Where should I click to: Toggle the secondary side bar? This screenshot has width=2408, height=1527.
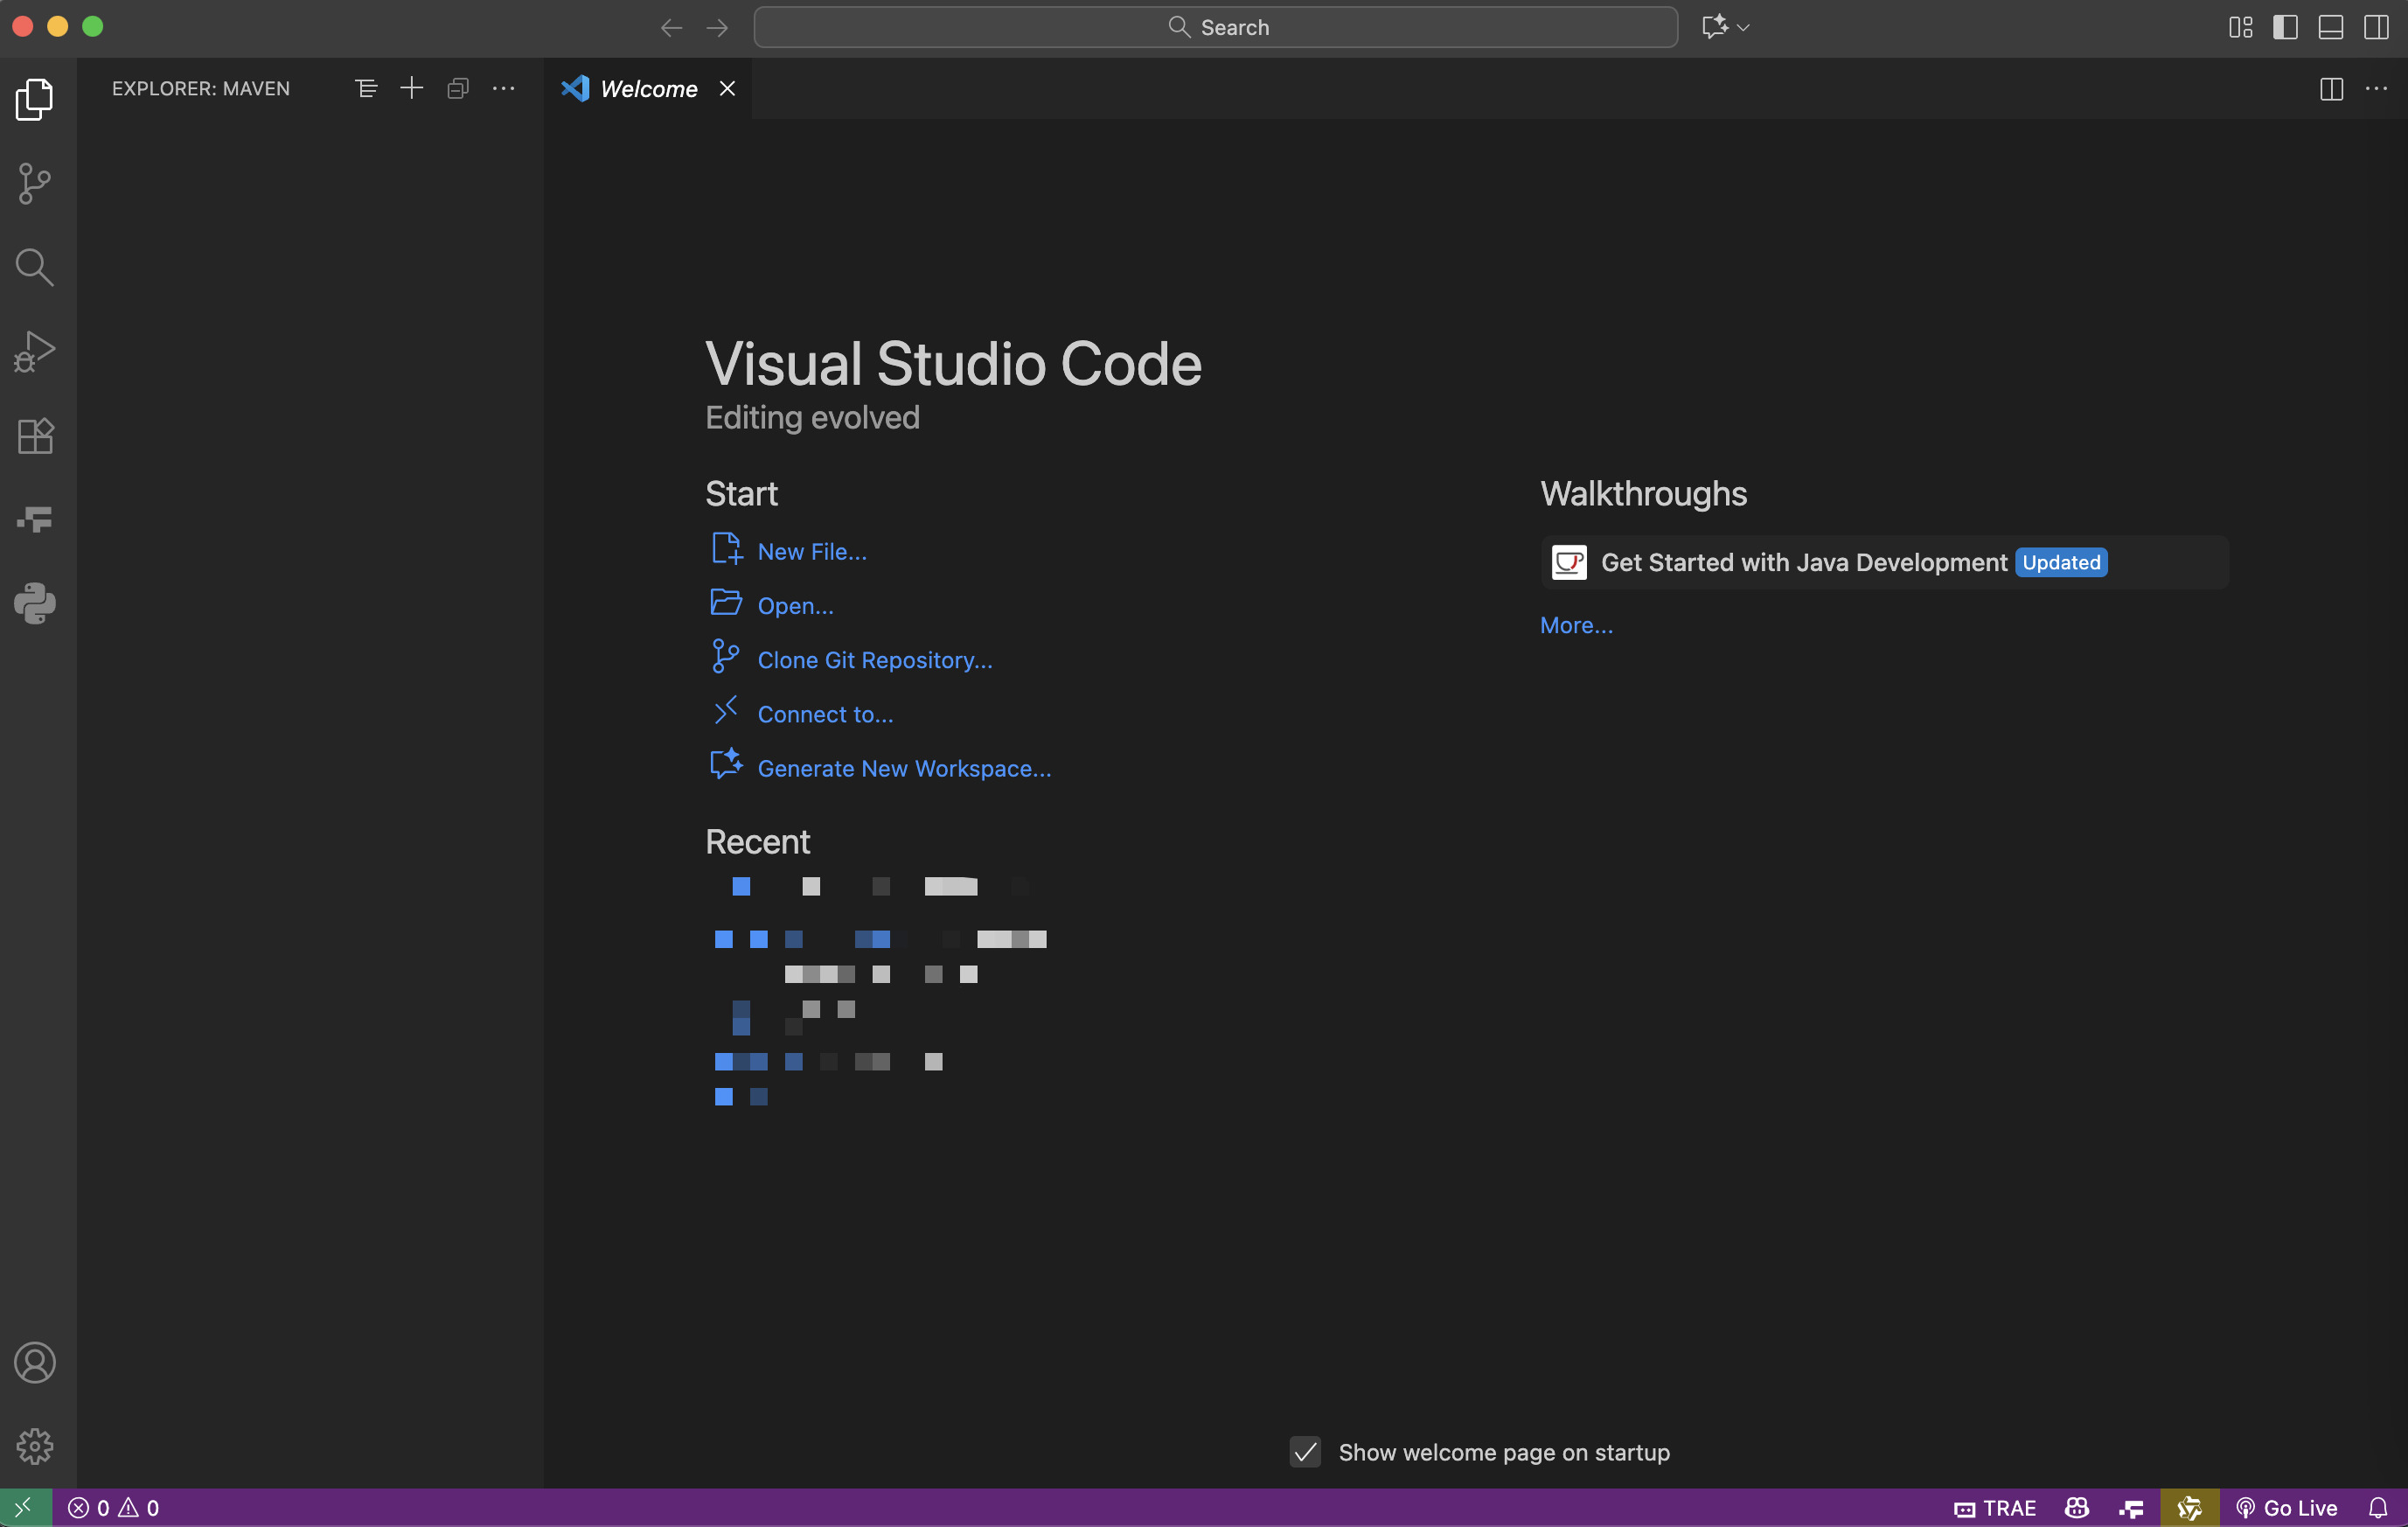click(x=2376, y=27)
